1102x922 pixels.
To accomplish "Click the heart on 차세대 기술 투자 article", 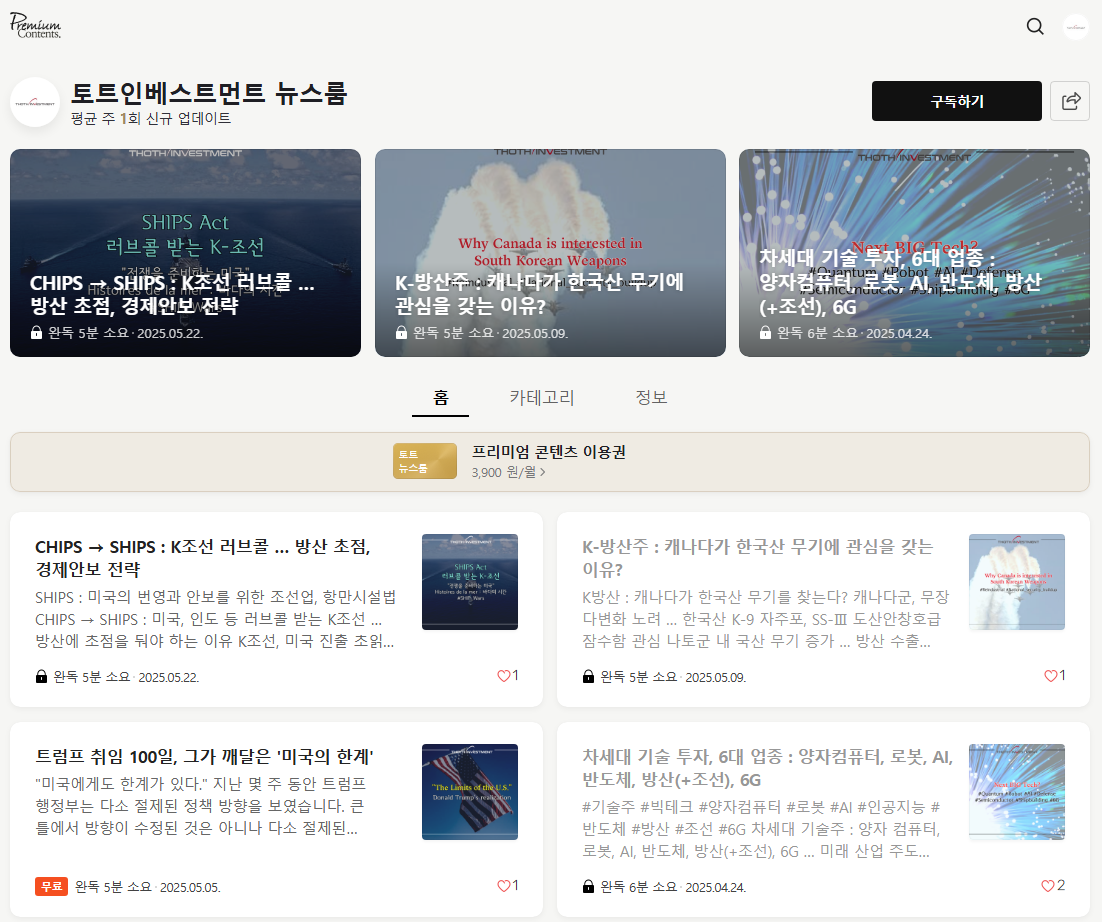I will (x=1048, y=886).
